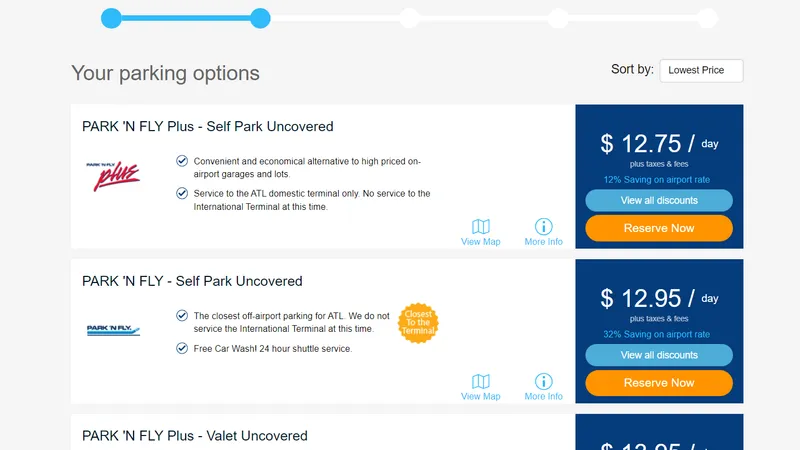Click checkmark beside 'Service to the ATL domestic terminal'

coord(182,193)
